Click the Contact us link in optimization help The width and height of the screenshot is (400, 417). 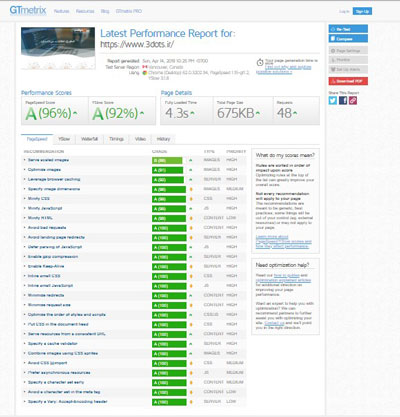pyautogui.click(x=274, y=323)
